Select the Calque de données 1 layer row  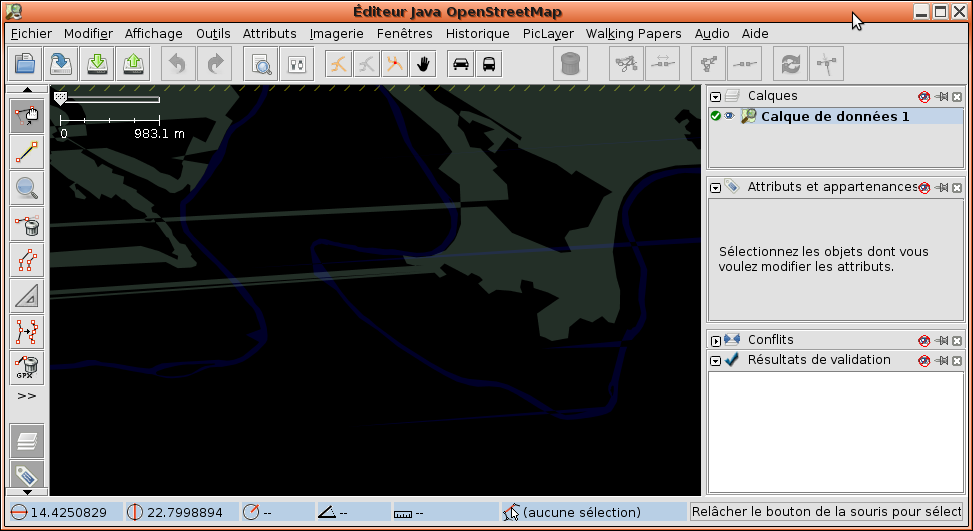coord(836,116)
